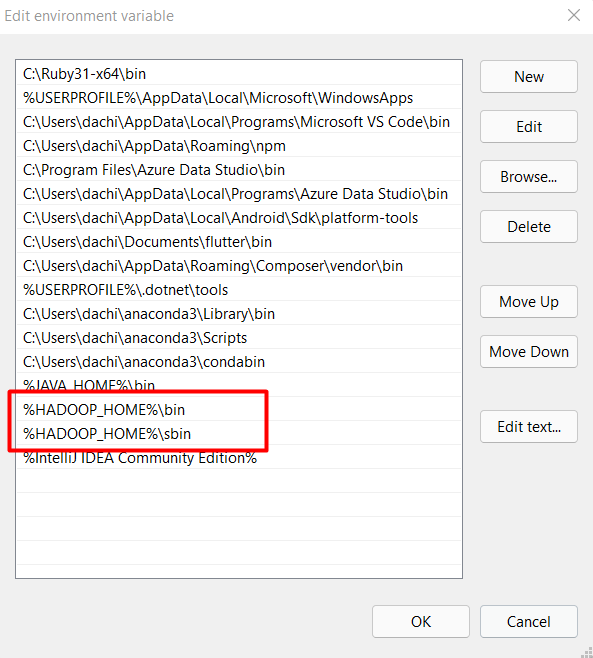Click Move Down button
Image resolution: width=593 pixels, height=658 pixels.
pyautogui.click(x=529, y=352)
